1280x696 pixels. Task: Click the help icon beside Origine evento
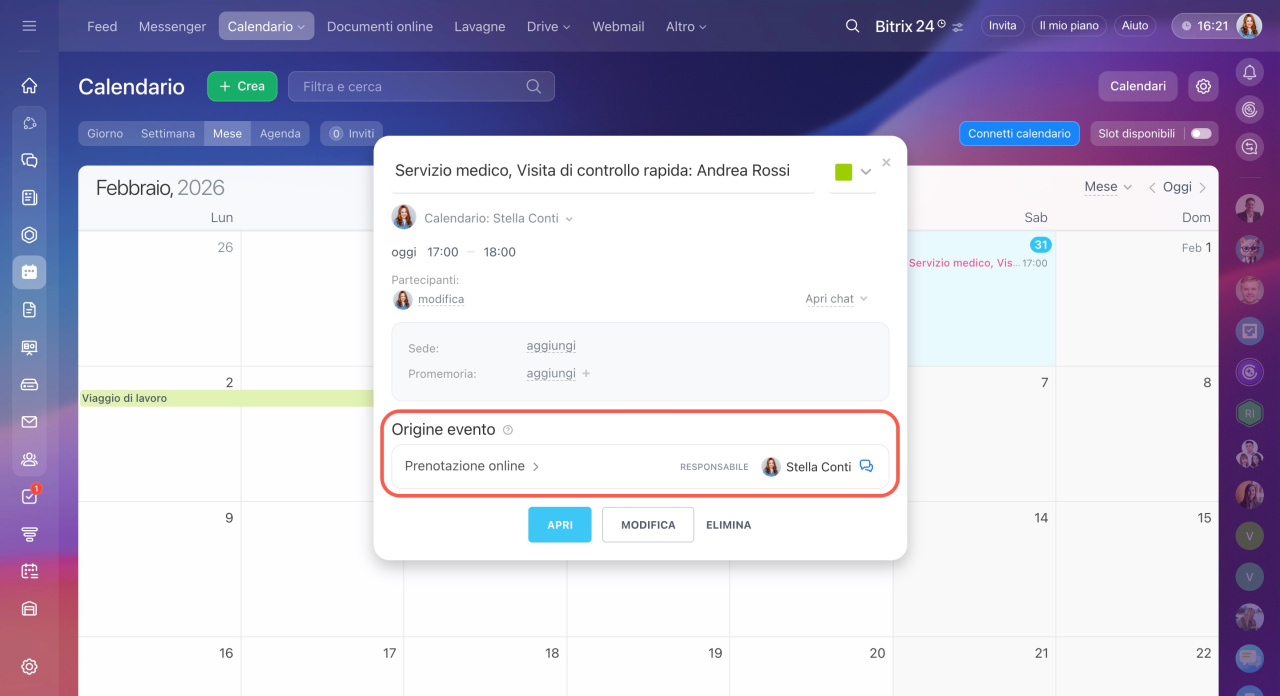(x=508, y=430)
